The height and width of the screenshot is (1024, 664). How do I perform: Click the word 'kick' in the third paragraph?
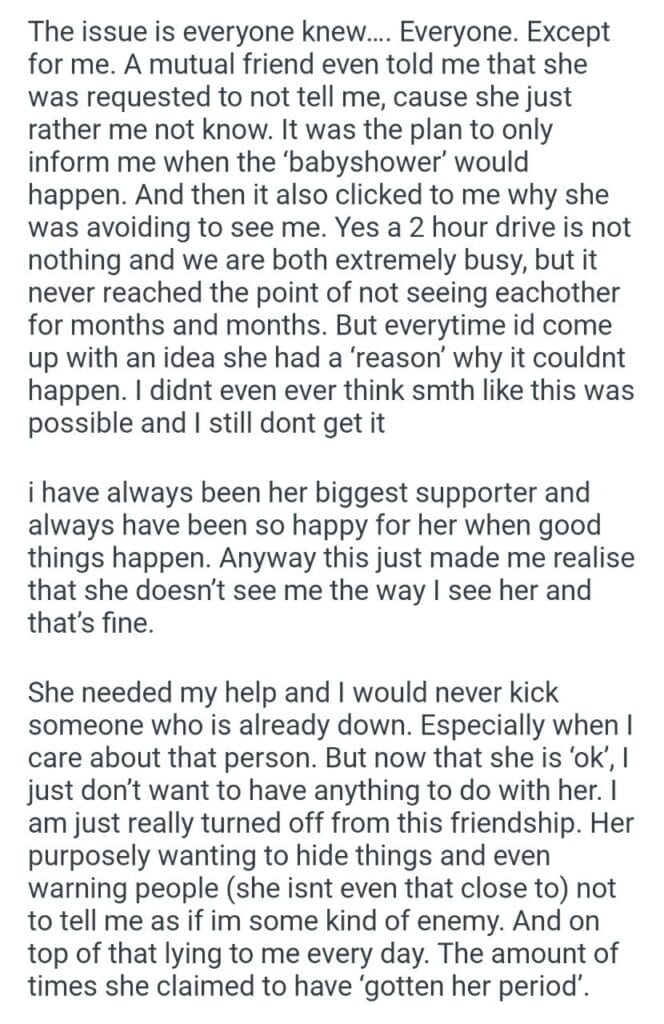pyautogui.click(x=536, y=690)
